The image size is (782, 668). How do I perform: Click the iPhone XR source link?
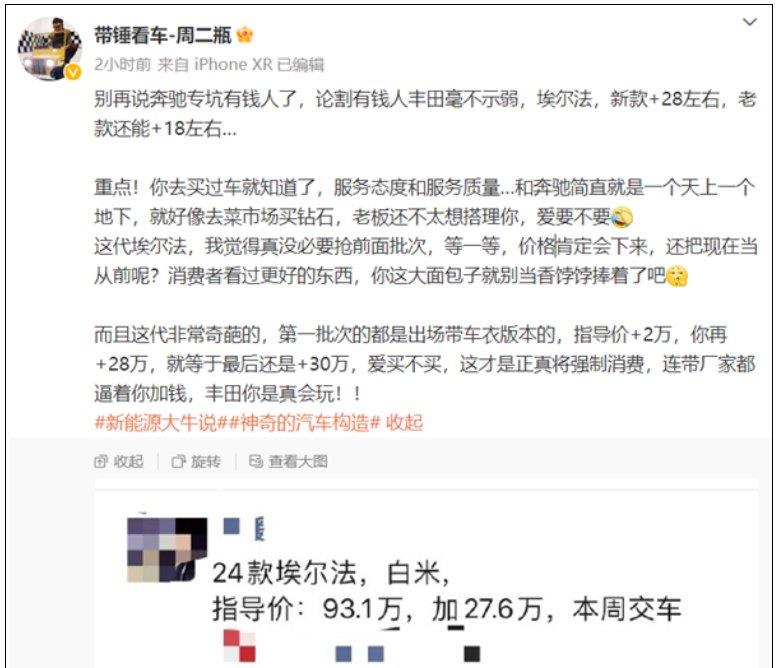pos(233,64)
